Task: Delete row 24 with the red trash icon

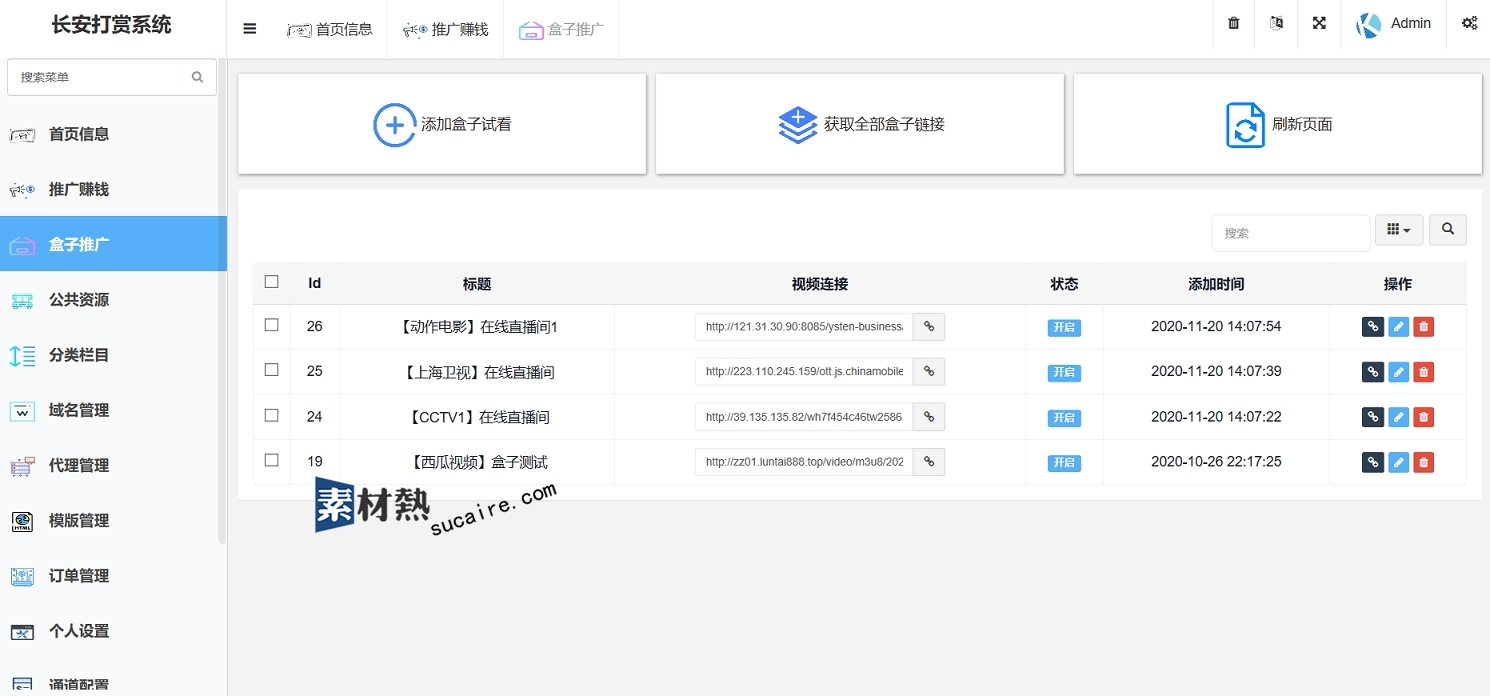Action: tap(1424, 417)
